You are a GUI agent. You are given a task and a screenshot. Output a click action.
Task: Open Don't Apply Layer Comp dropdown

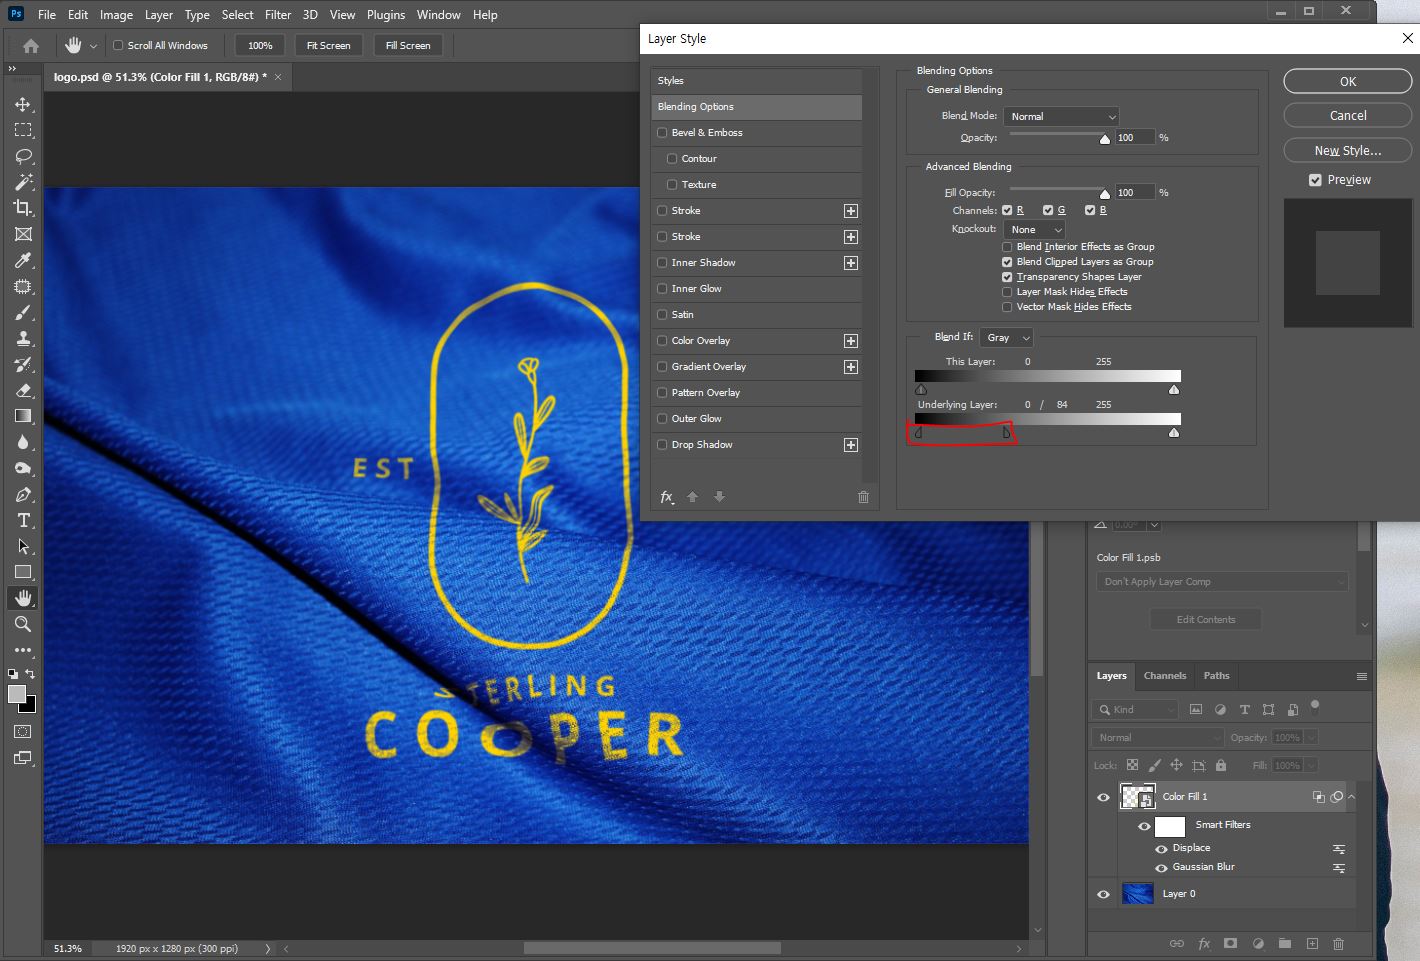tap(1222, 582)
